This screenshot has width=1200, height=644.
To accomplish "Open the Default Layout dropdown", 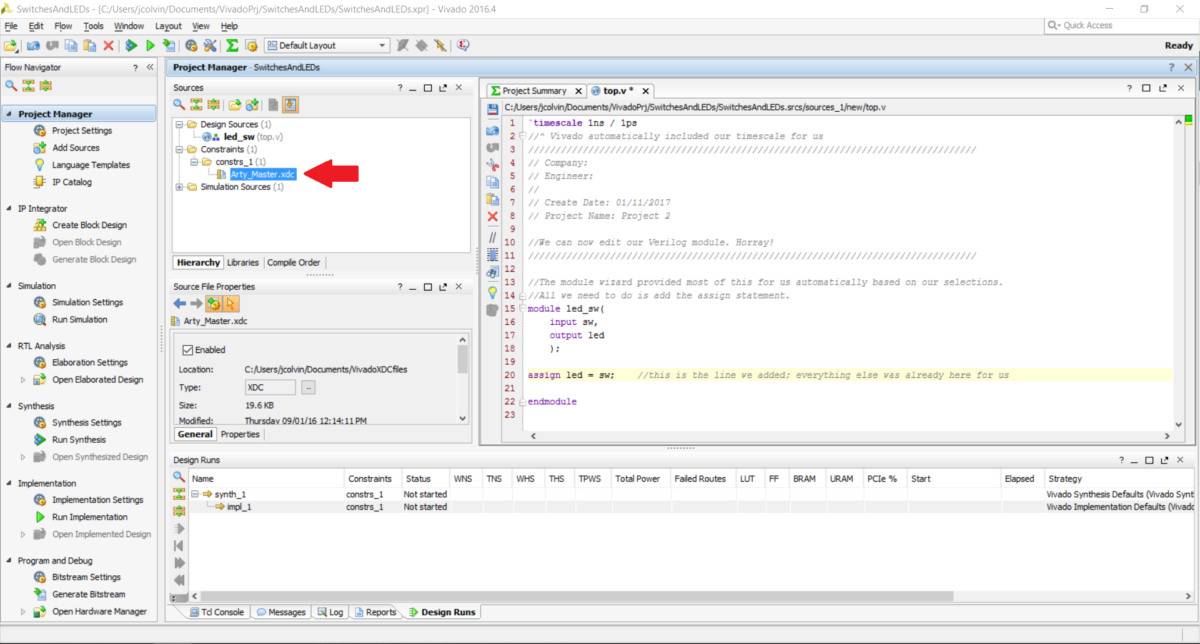I will (x=383, y=45).
